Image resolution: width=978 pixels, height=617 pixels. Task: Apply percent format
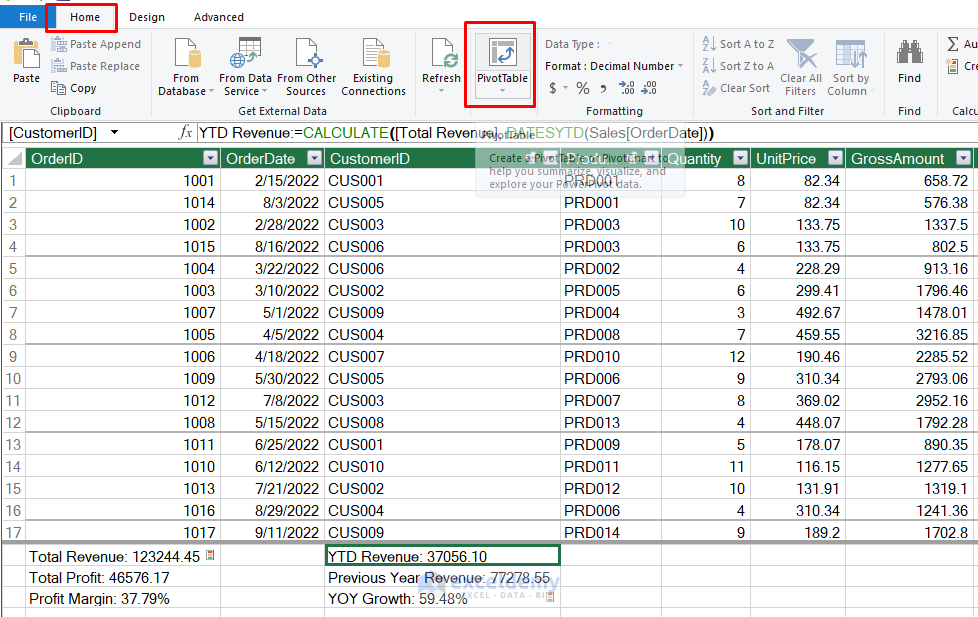583,89
